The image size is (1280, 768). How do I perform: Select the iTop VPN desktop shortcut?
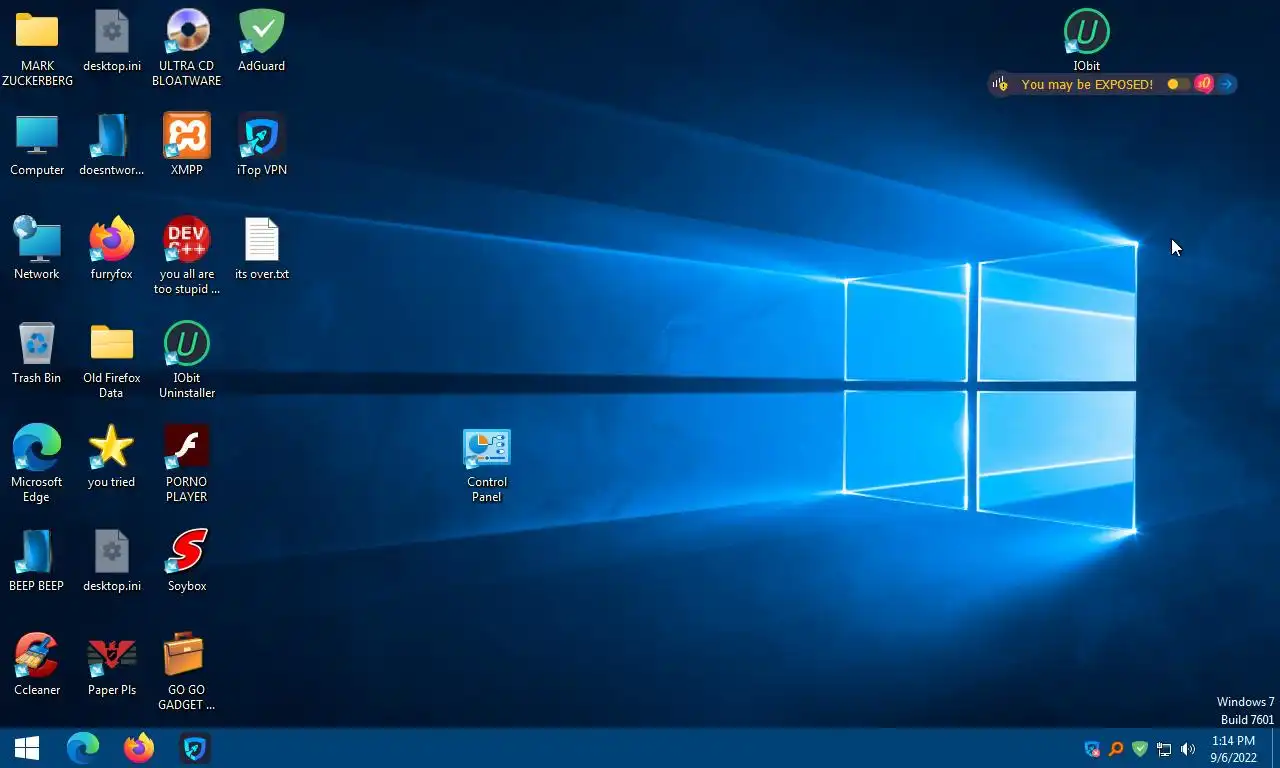pyautogui.click(x=261, y=136)
